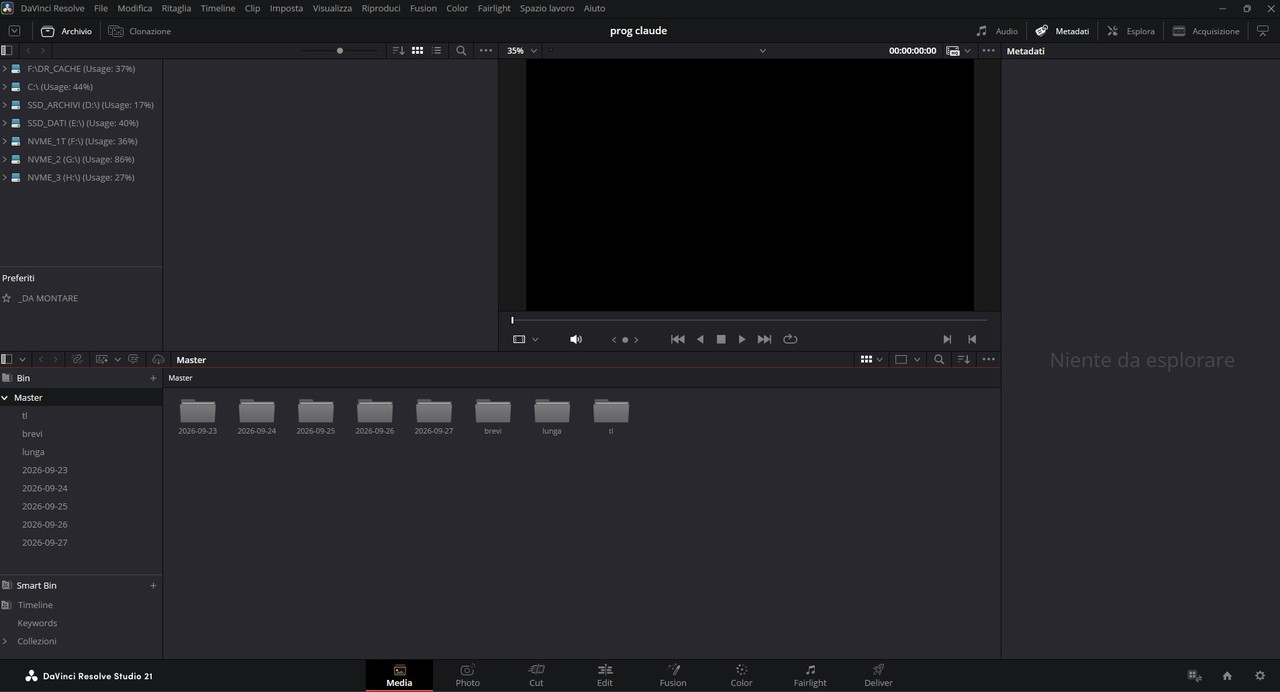
Task: Open the media pool three-dot options
Action: click(x=989, y=359)
